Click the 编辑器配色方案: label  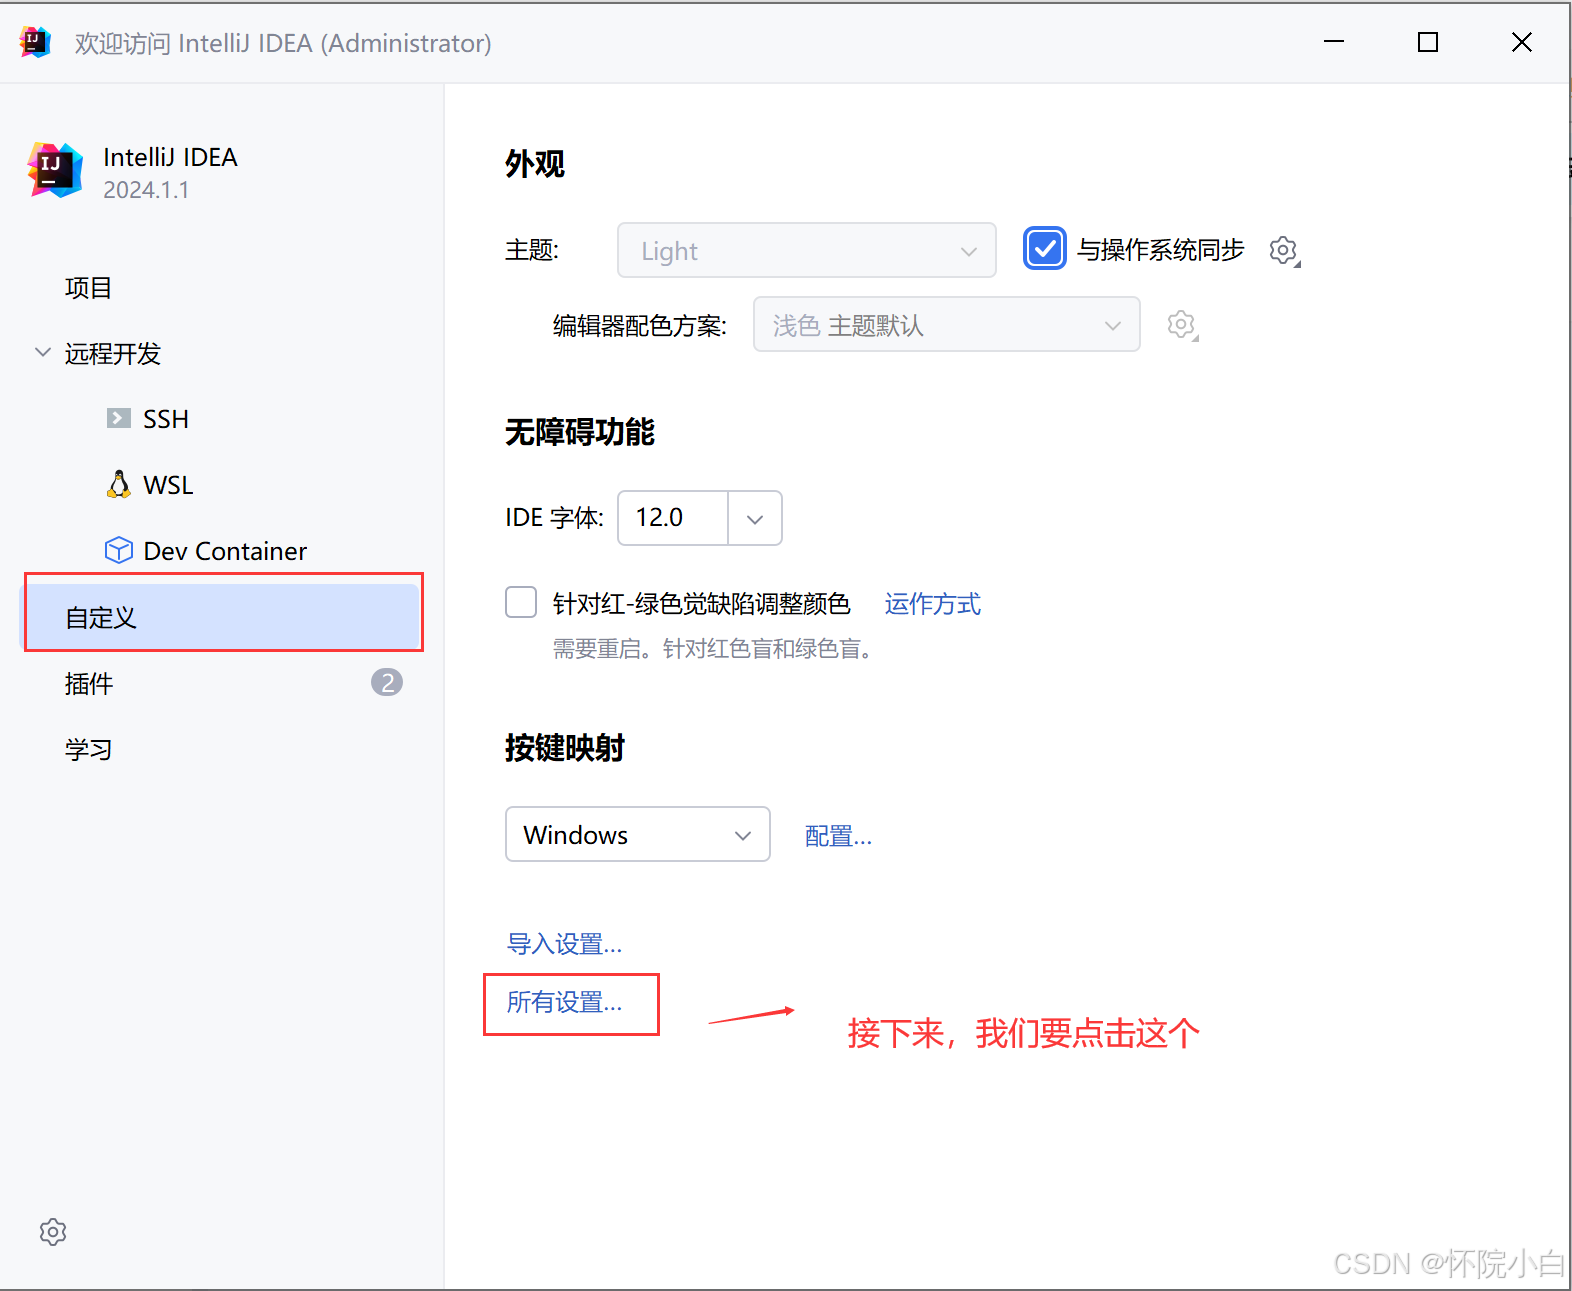click(x=640, y=326)
